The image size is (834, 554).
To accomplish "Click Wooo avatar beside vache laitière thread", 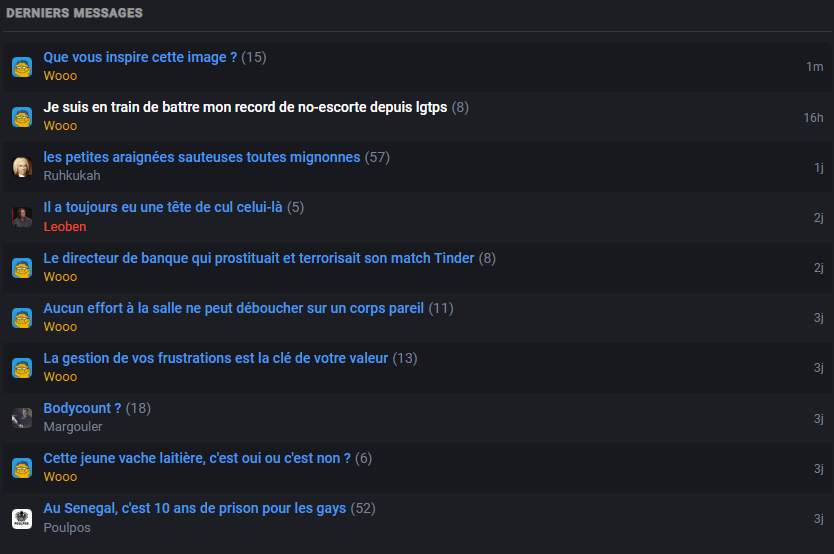I will pyautogui.click(x=22, y=468).
